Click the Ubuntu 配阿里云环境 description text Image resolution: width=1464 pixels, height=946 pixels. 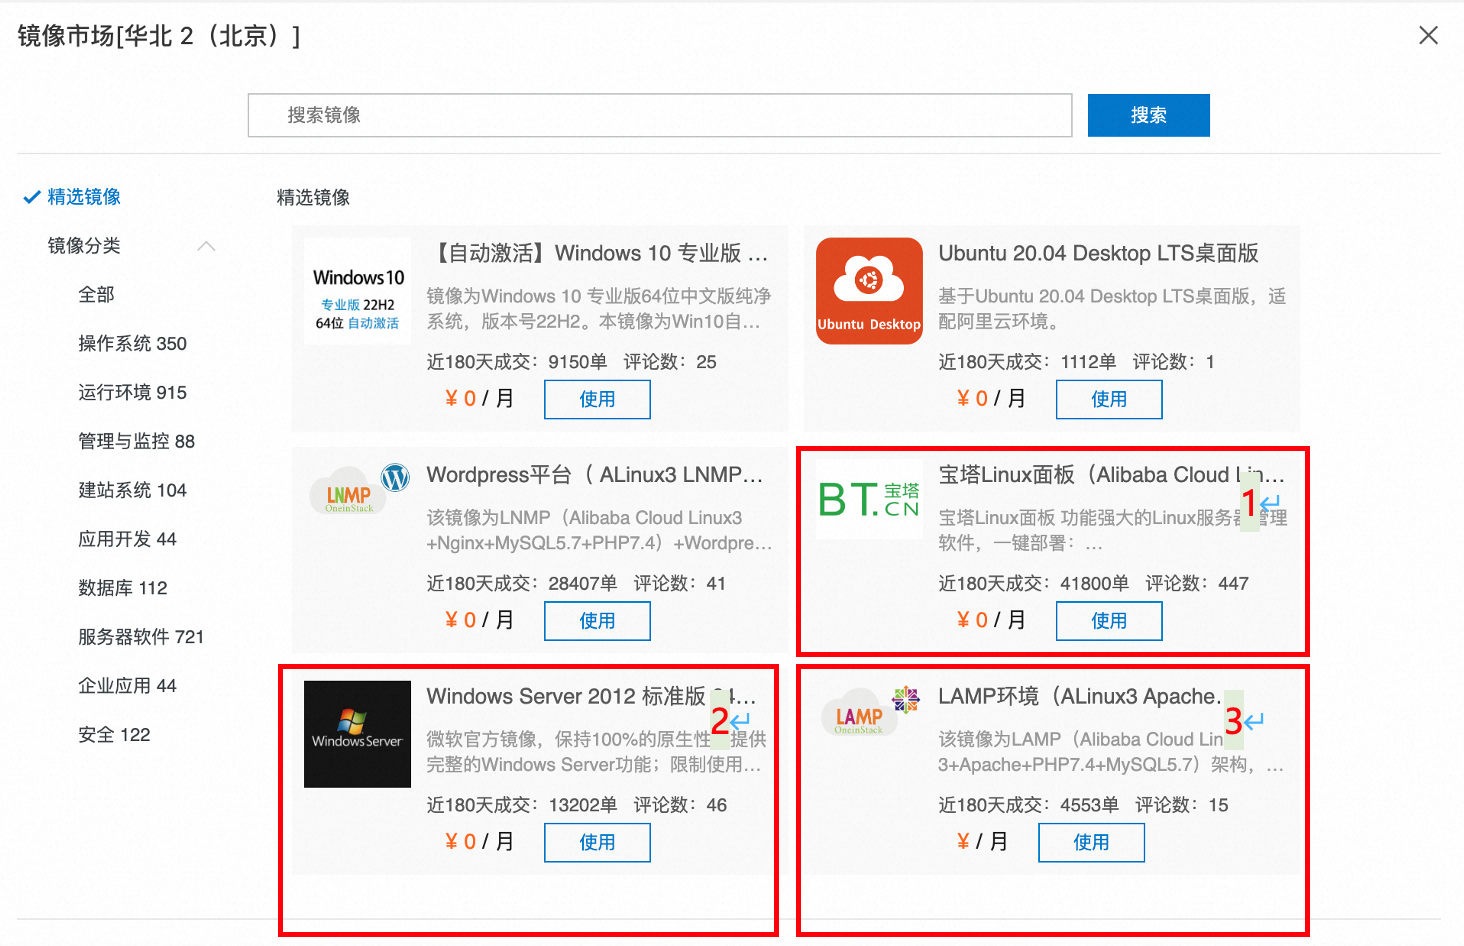click(x=1112, y=309)
